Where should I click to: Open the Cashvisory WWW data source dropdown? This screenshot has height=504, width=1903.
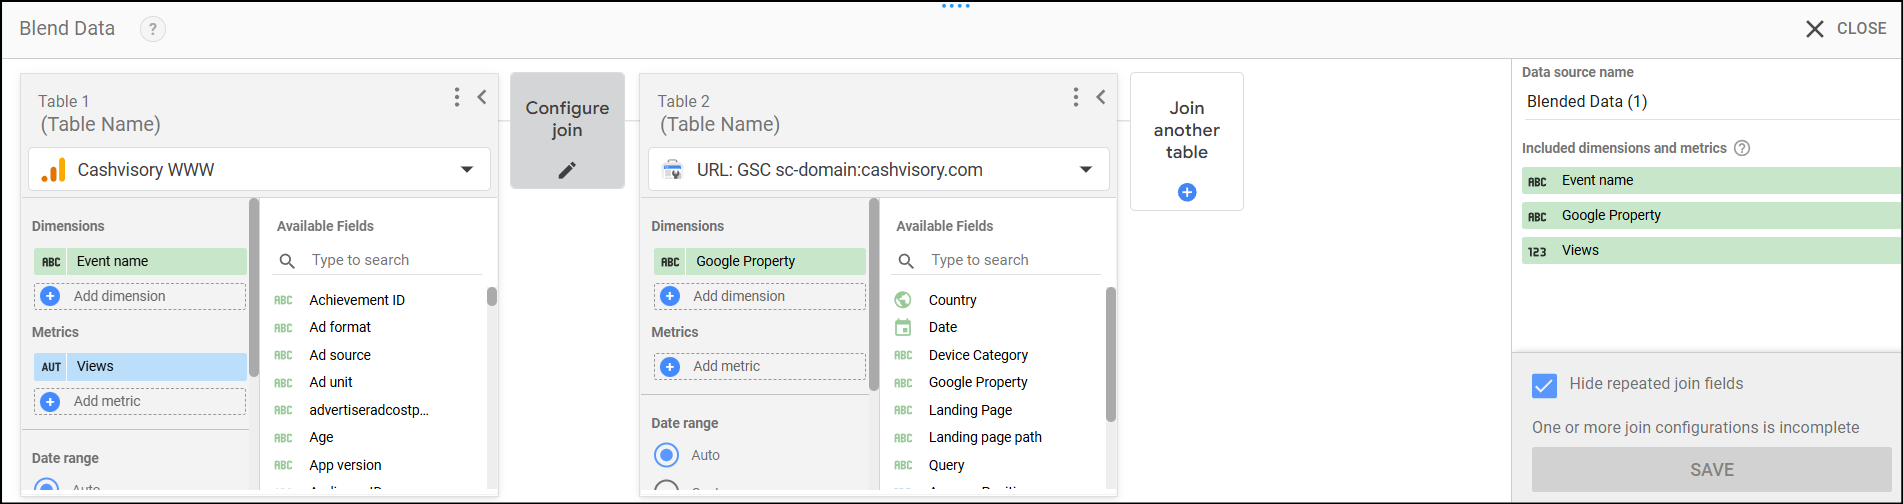pyautogui.click(x=259, y=169)
